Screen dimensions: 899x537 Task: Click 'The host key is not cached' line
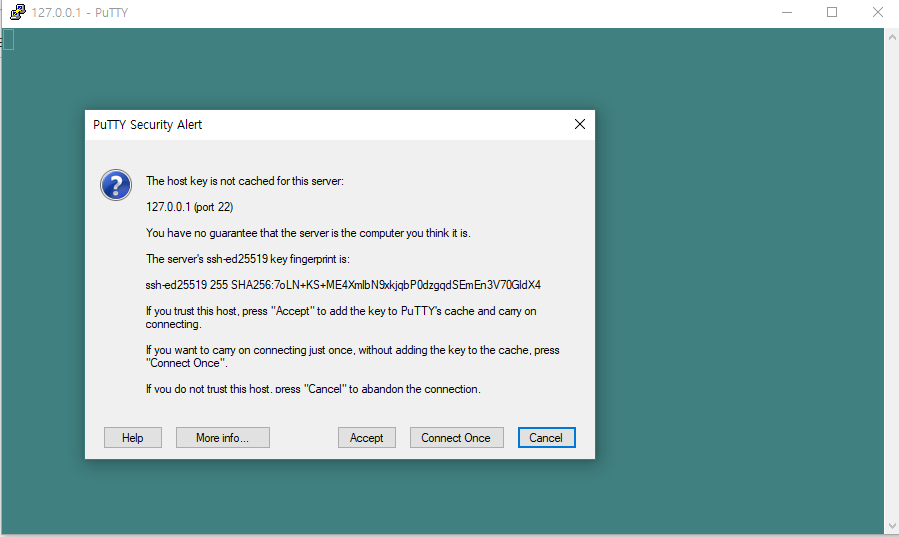(x=245, y=181)
